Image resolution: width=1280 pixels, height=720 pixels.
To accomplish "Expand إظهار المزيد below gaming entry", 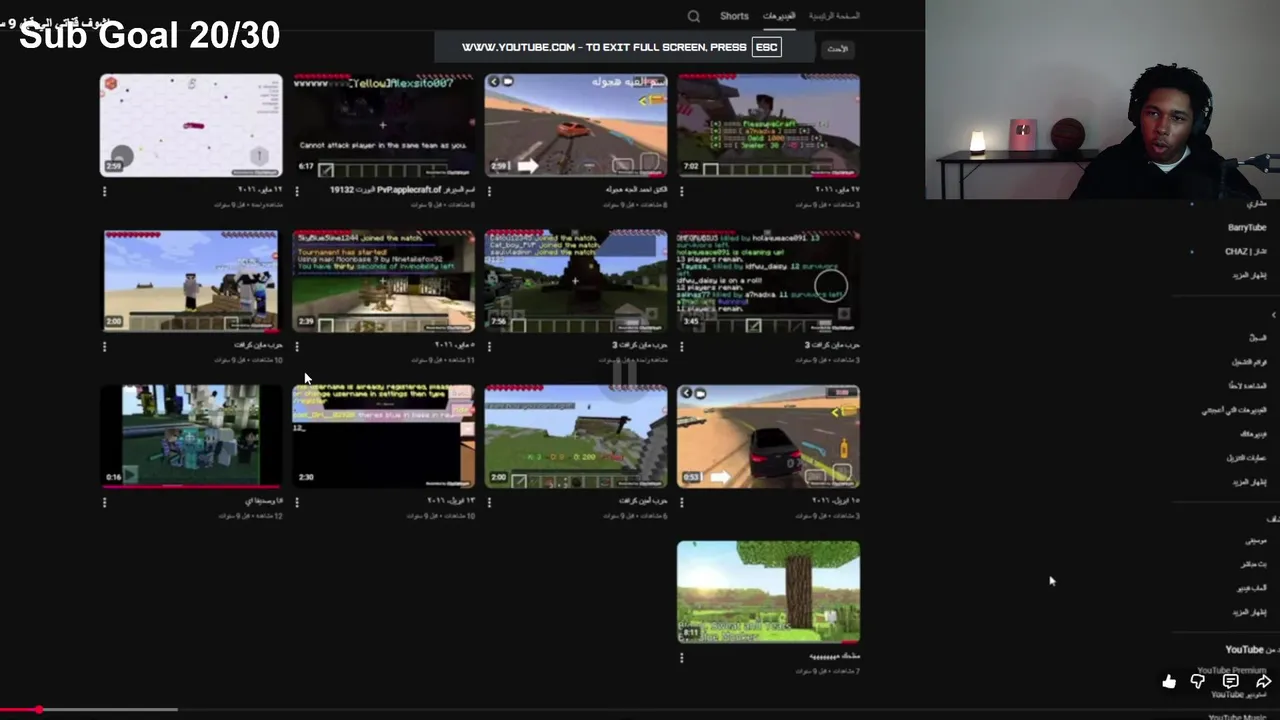I will pos(1249,613).
